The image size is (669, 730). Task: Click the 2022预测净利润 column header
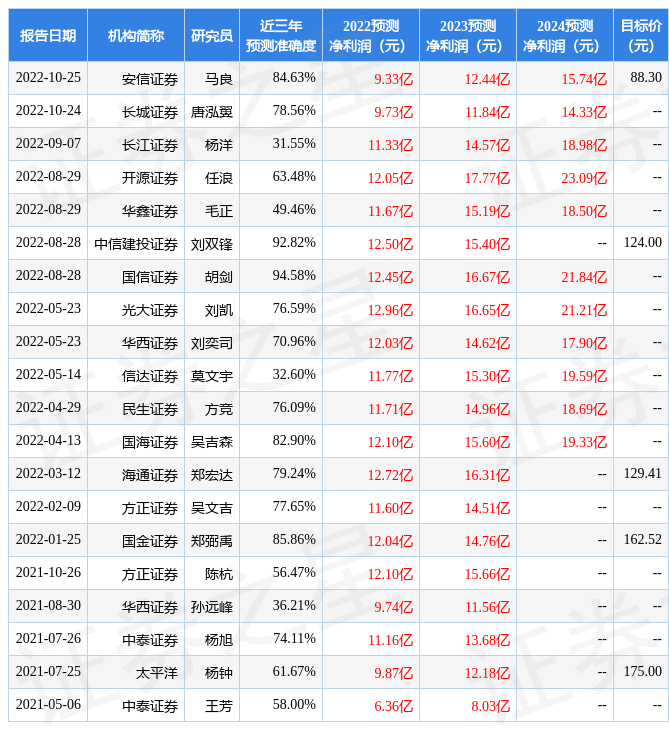[x=371, y=35]
